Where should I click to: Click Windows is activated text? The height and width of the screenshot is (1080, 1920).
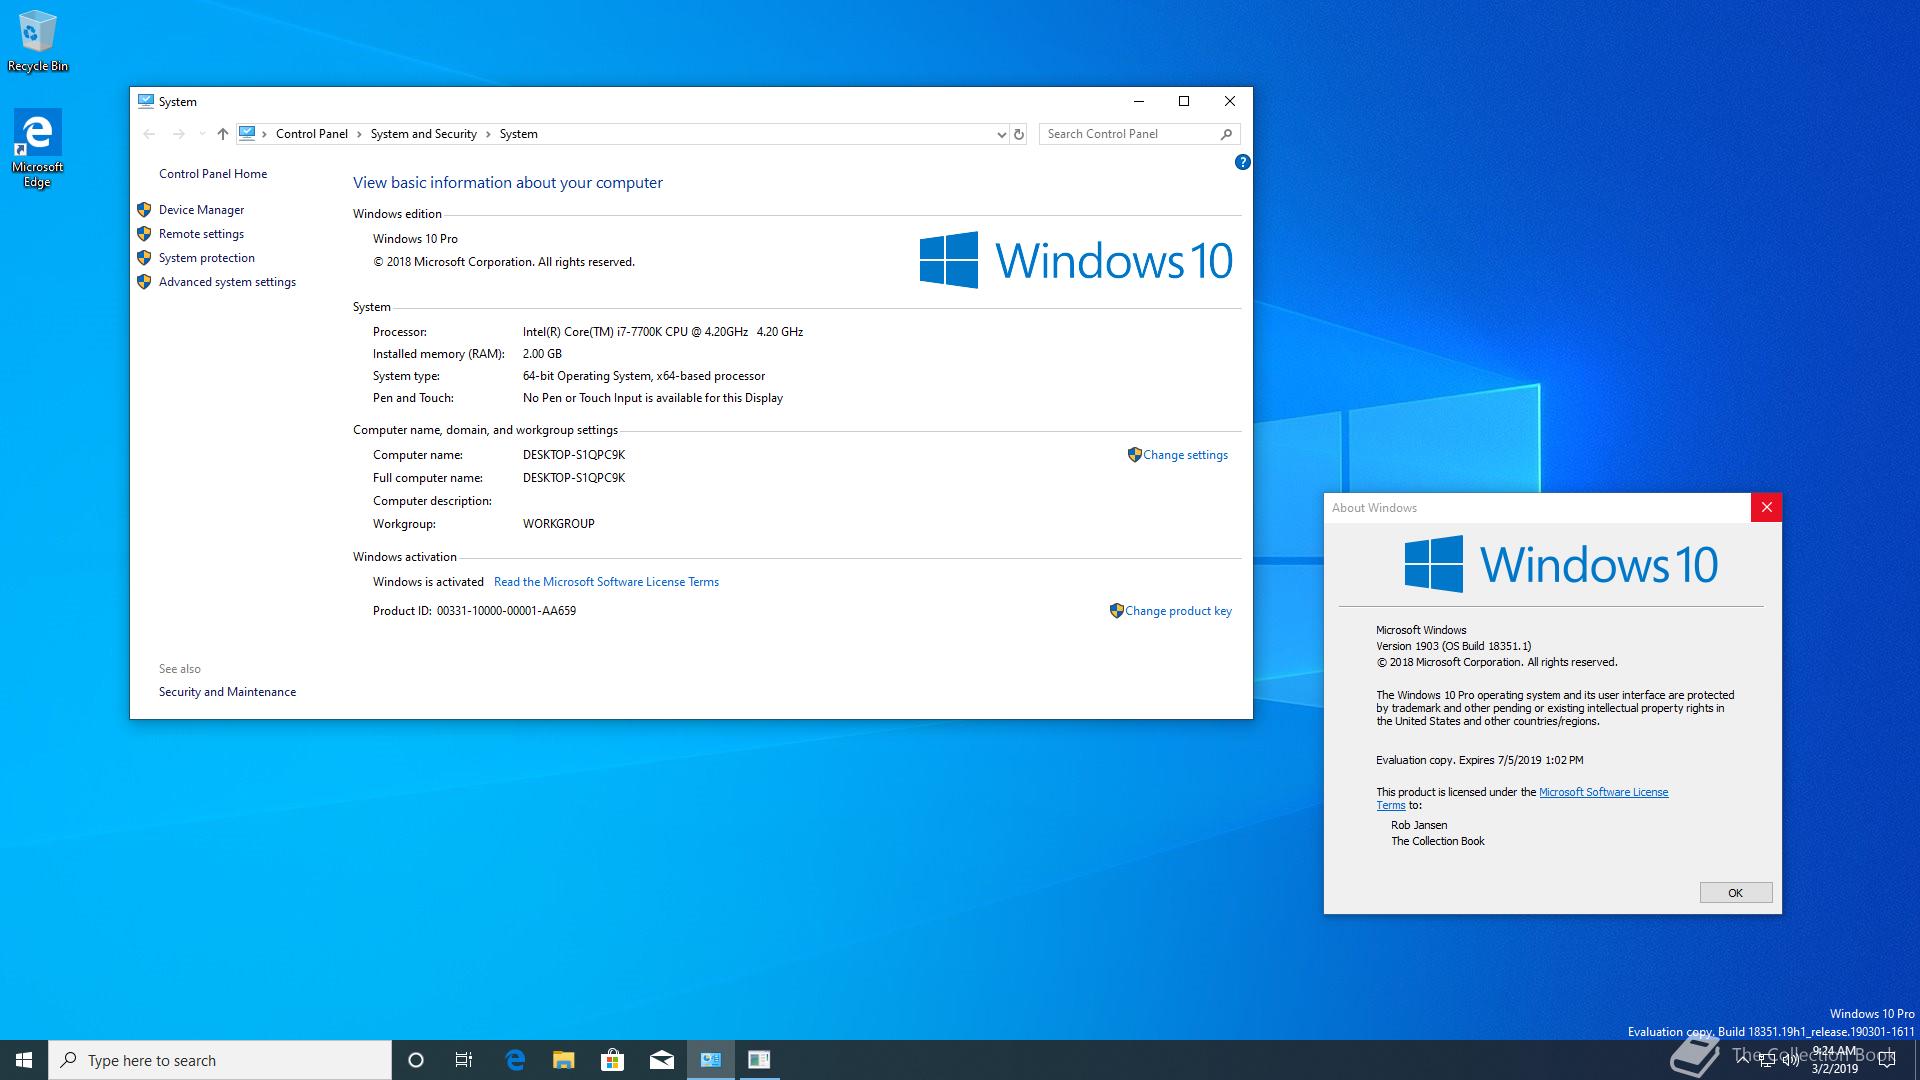click(x=428, y=582)
